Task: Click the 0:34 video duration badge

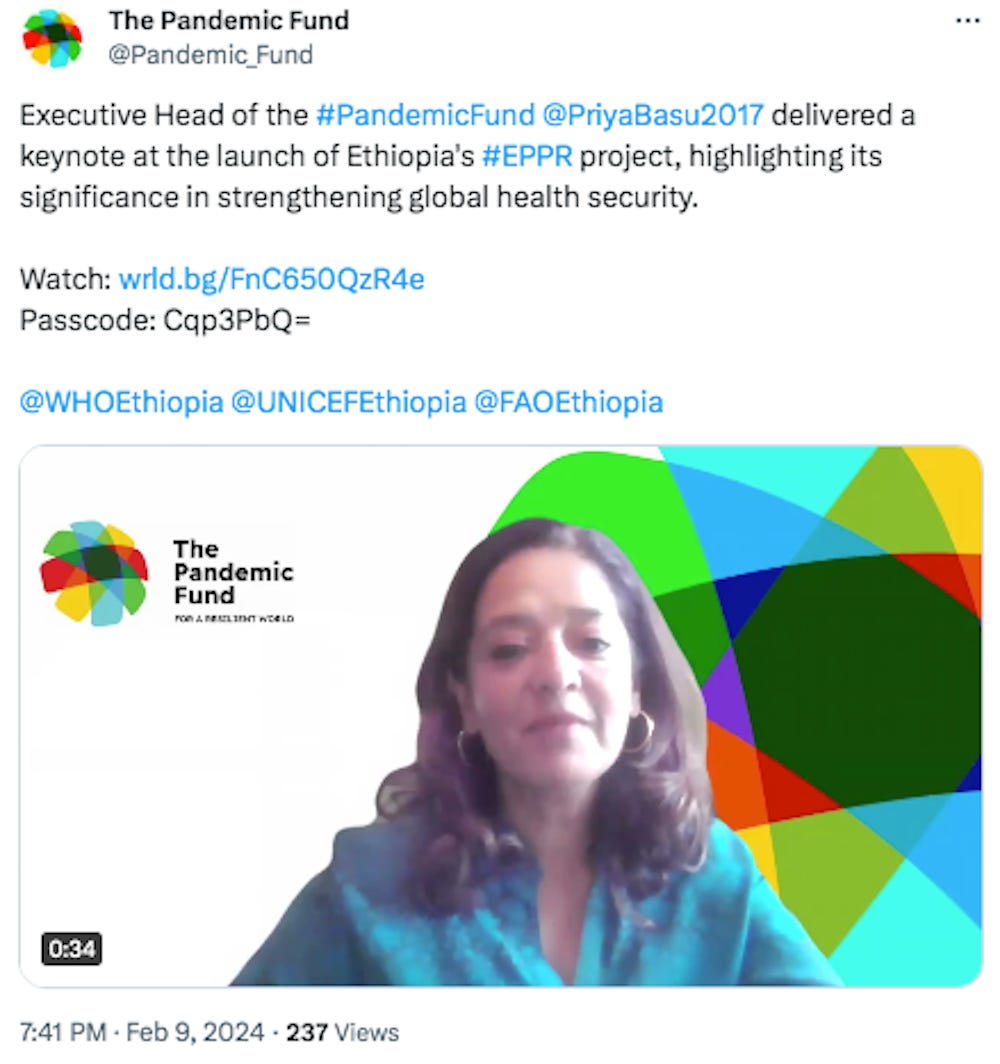Action: point(72,948)
